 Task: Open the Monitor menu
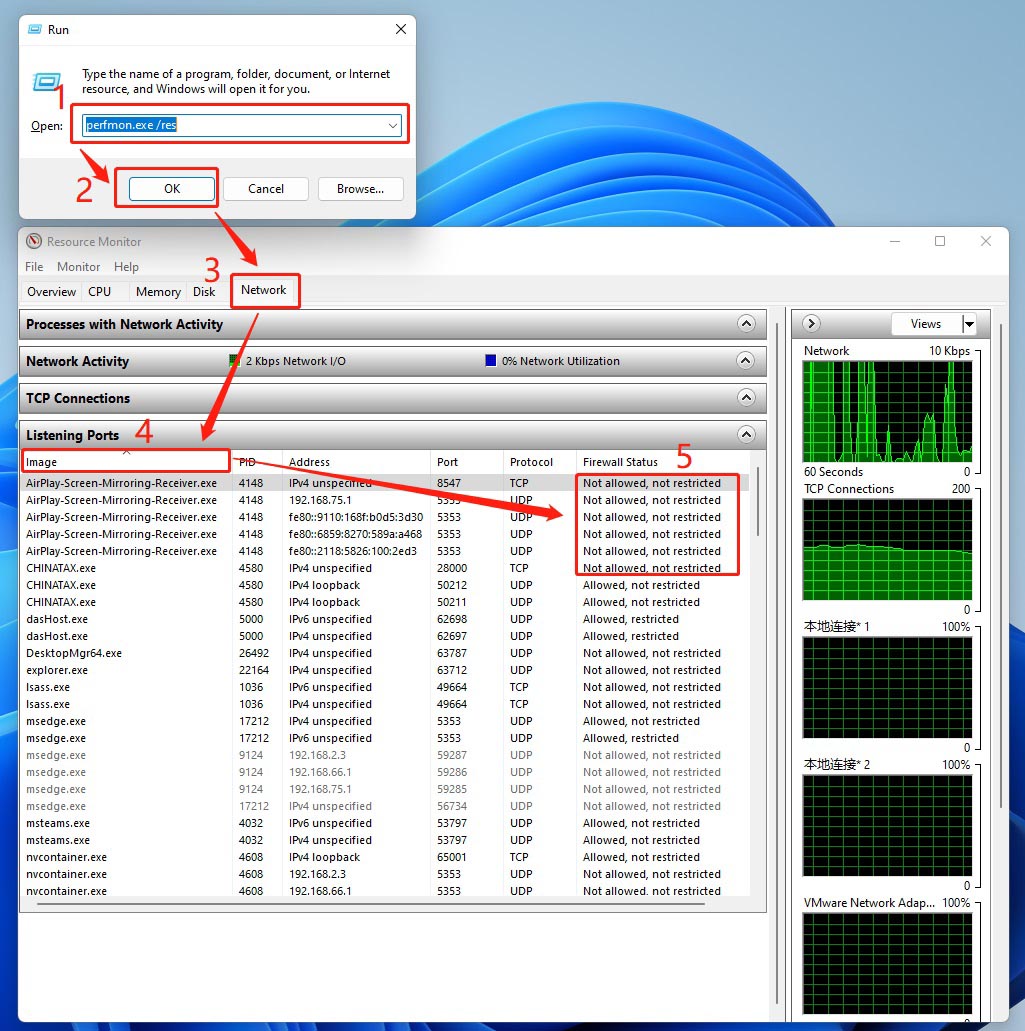click(78, 267)
